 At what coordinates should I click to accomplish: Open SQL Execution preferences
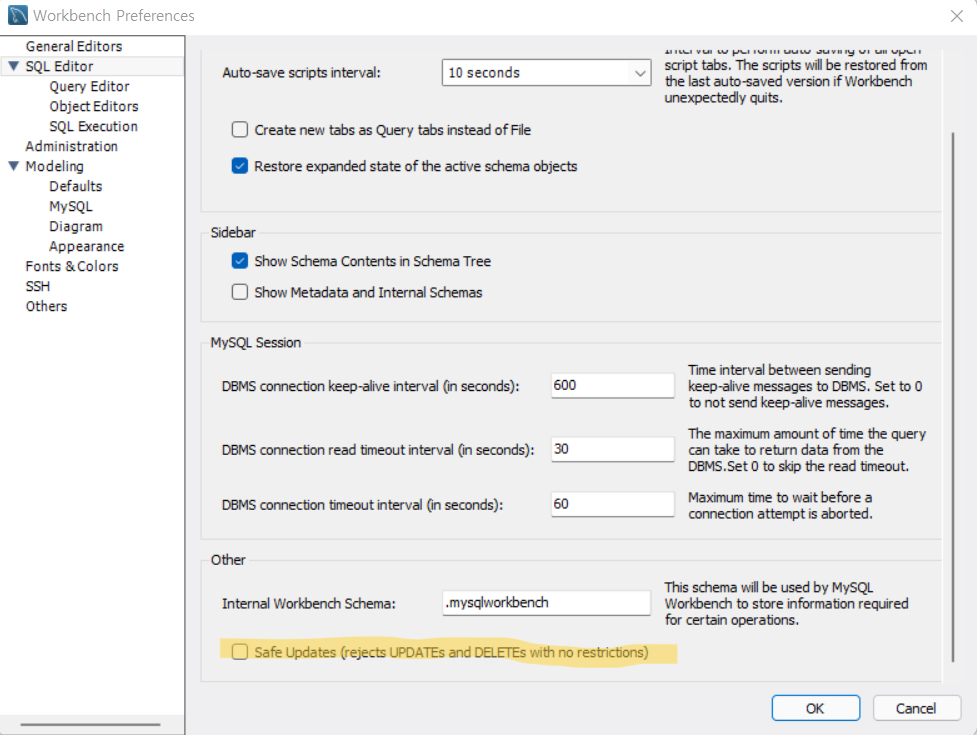(x=93, y=126)
